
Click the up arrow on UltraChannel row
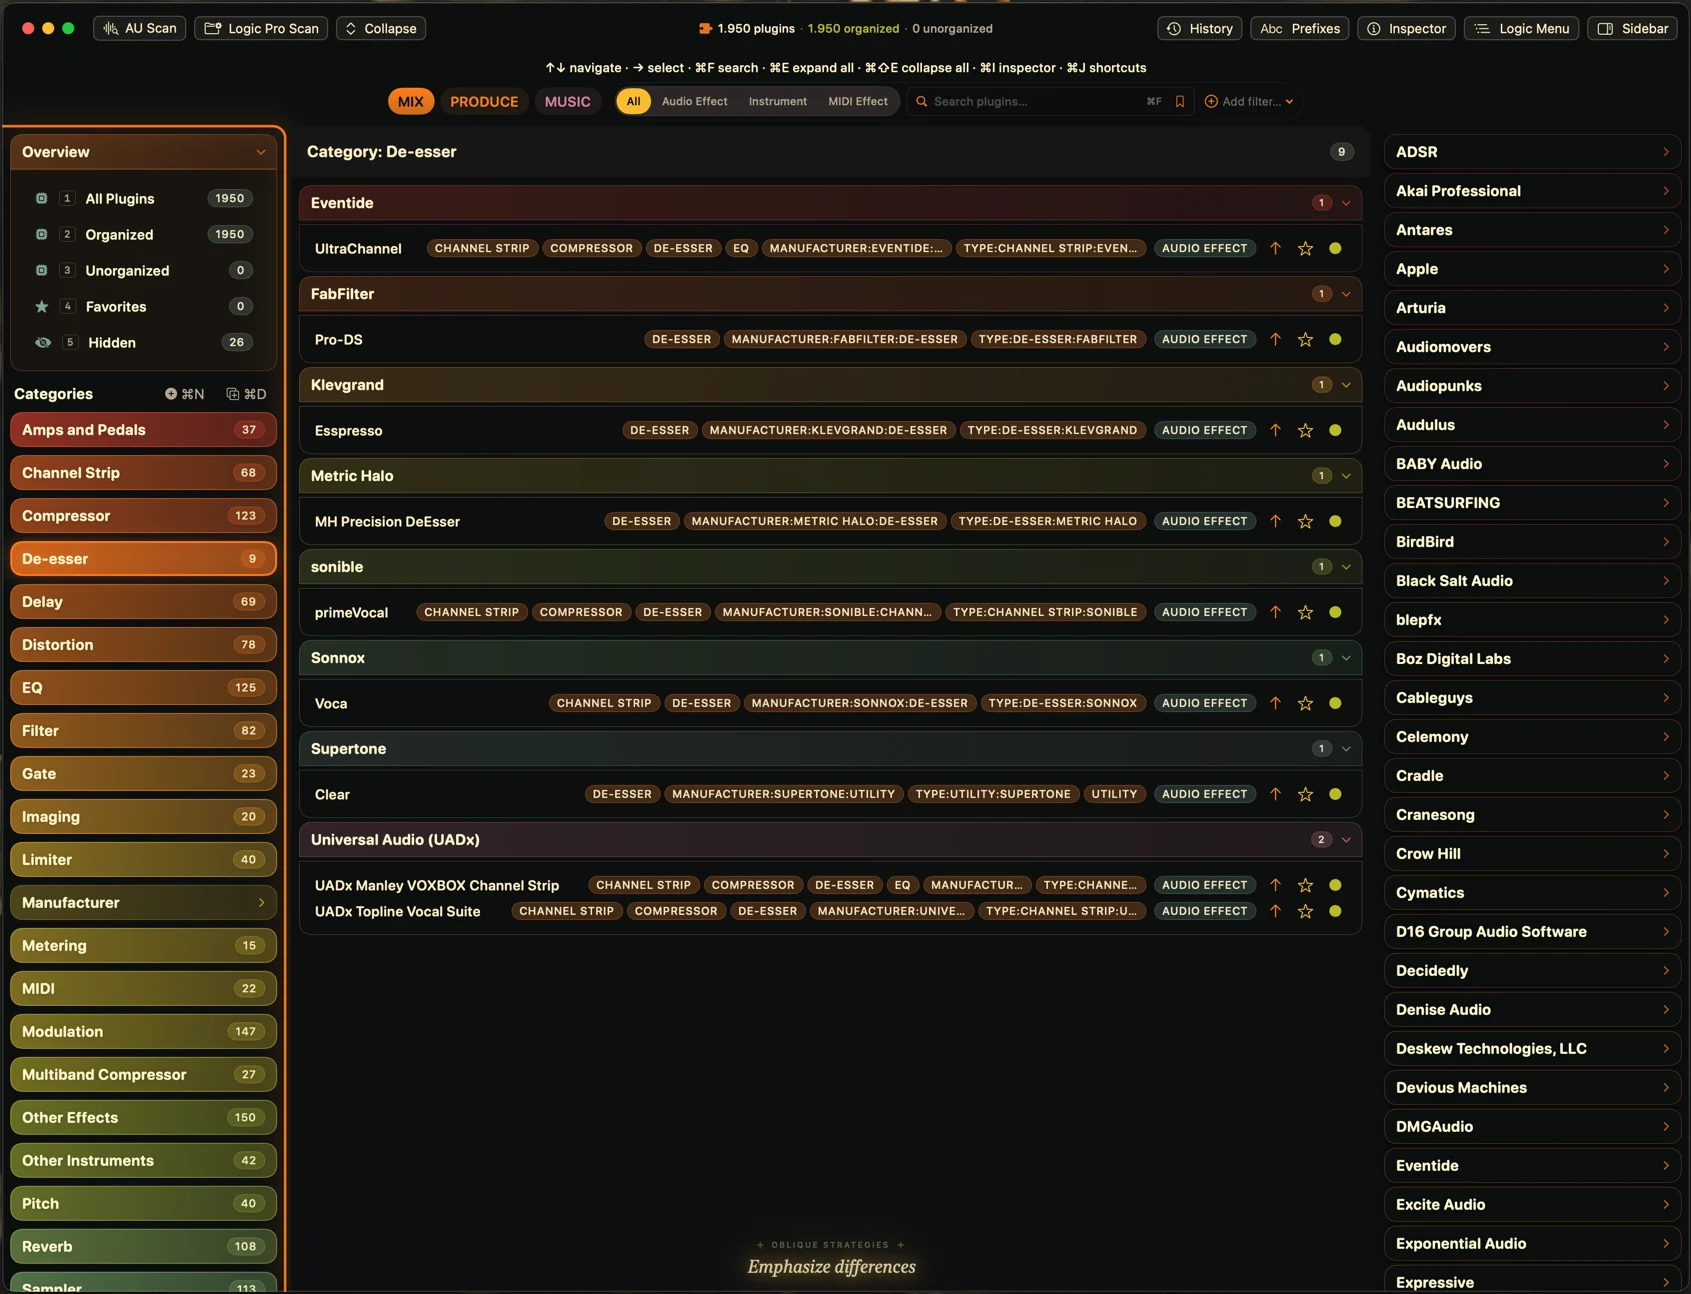pyautogui.click(x=1275, y=248)
